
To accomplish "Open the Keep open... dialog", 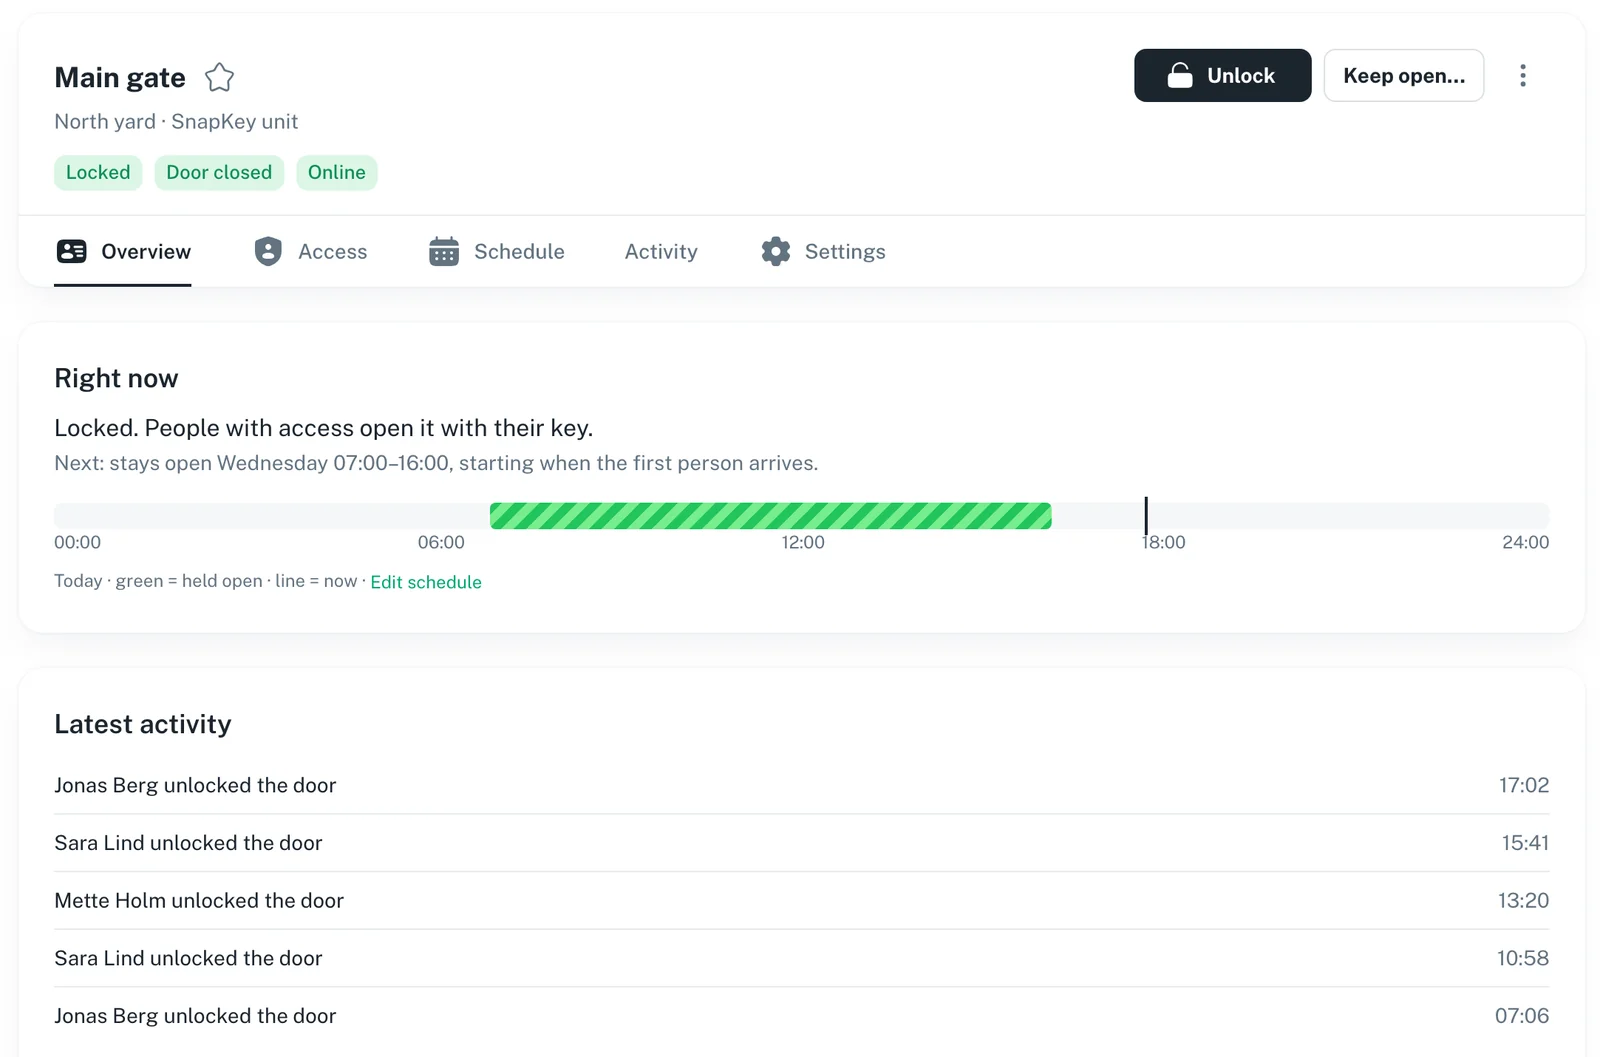I will point(1403,76).
